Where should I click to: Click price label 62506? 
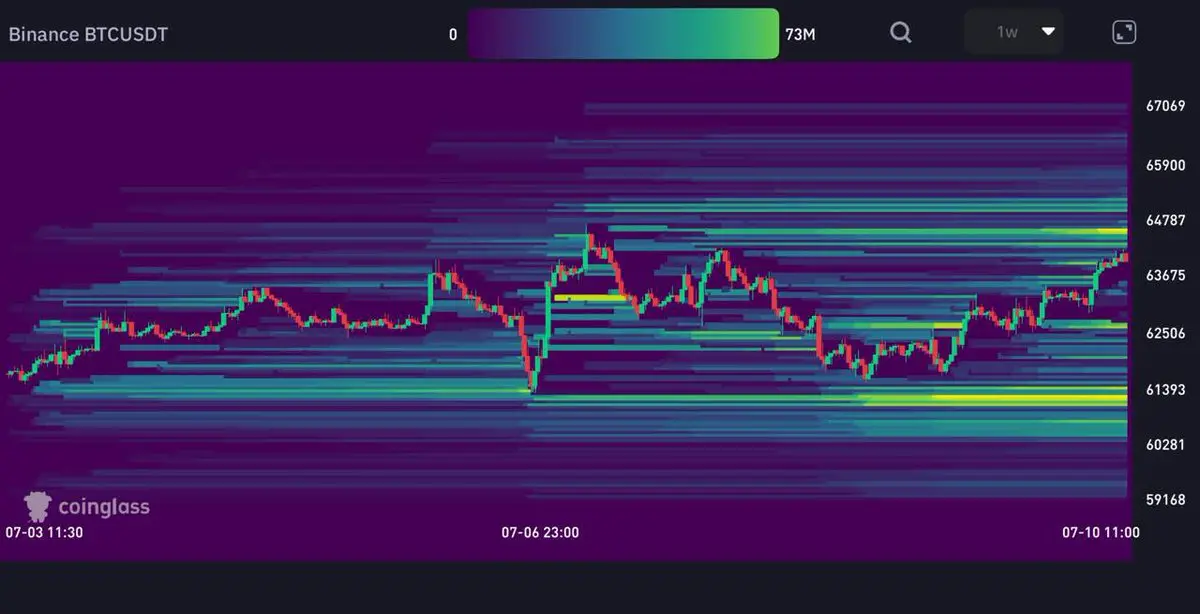point(1166,333)
